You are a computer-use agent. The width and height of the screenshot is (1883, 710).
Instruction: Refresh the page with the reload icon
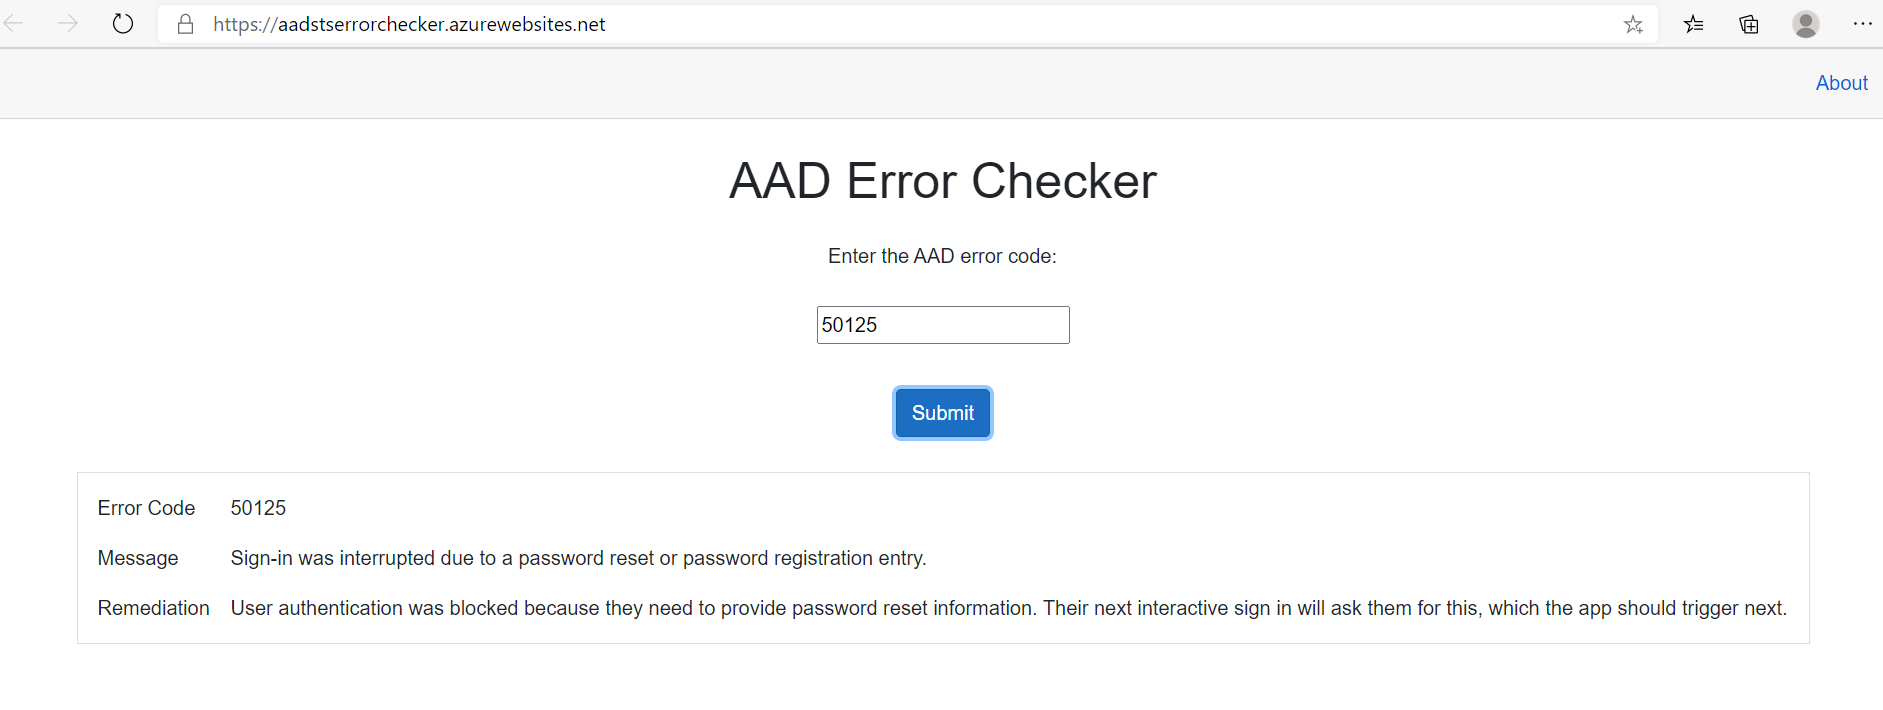tap(123, 24)
